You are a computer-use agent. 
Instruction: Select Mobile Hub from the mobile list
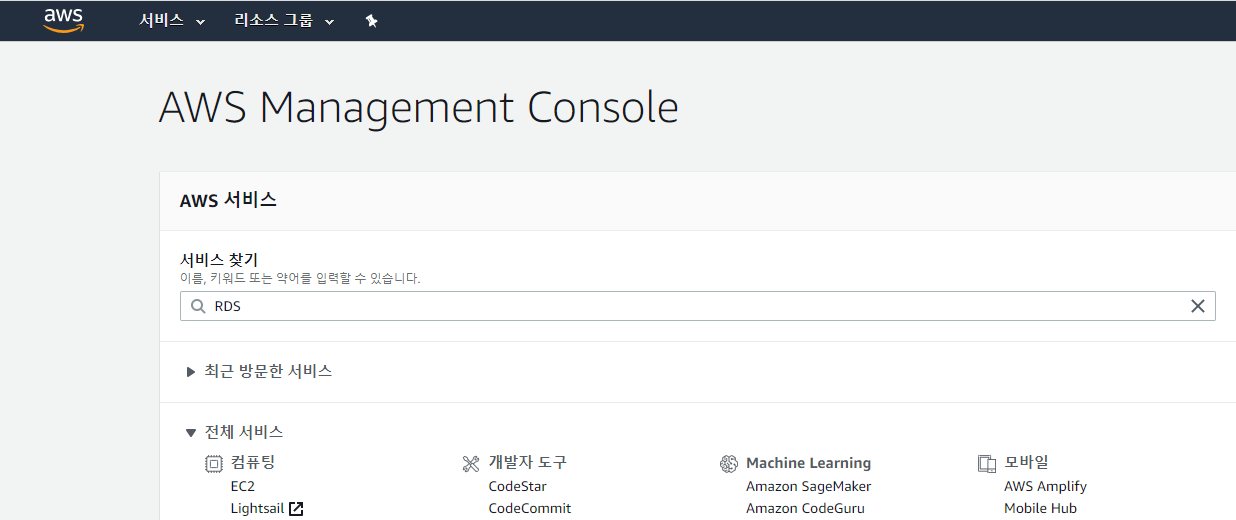coord(1040,508)
